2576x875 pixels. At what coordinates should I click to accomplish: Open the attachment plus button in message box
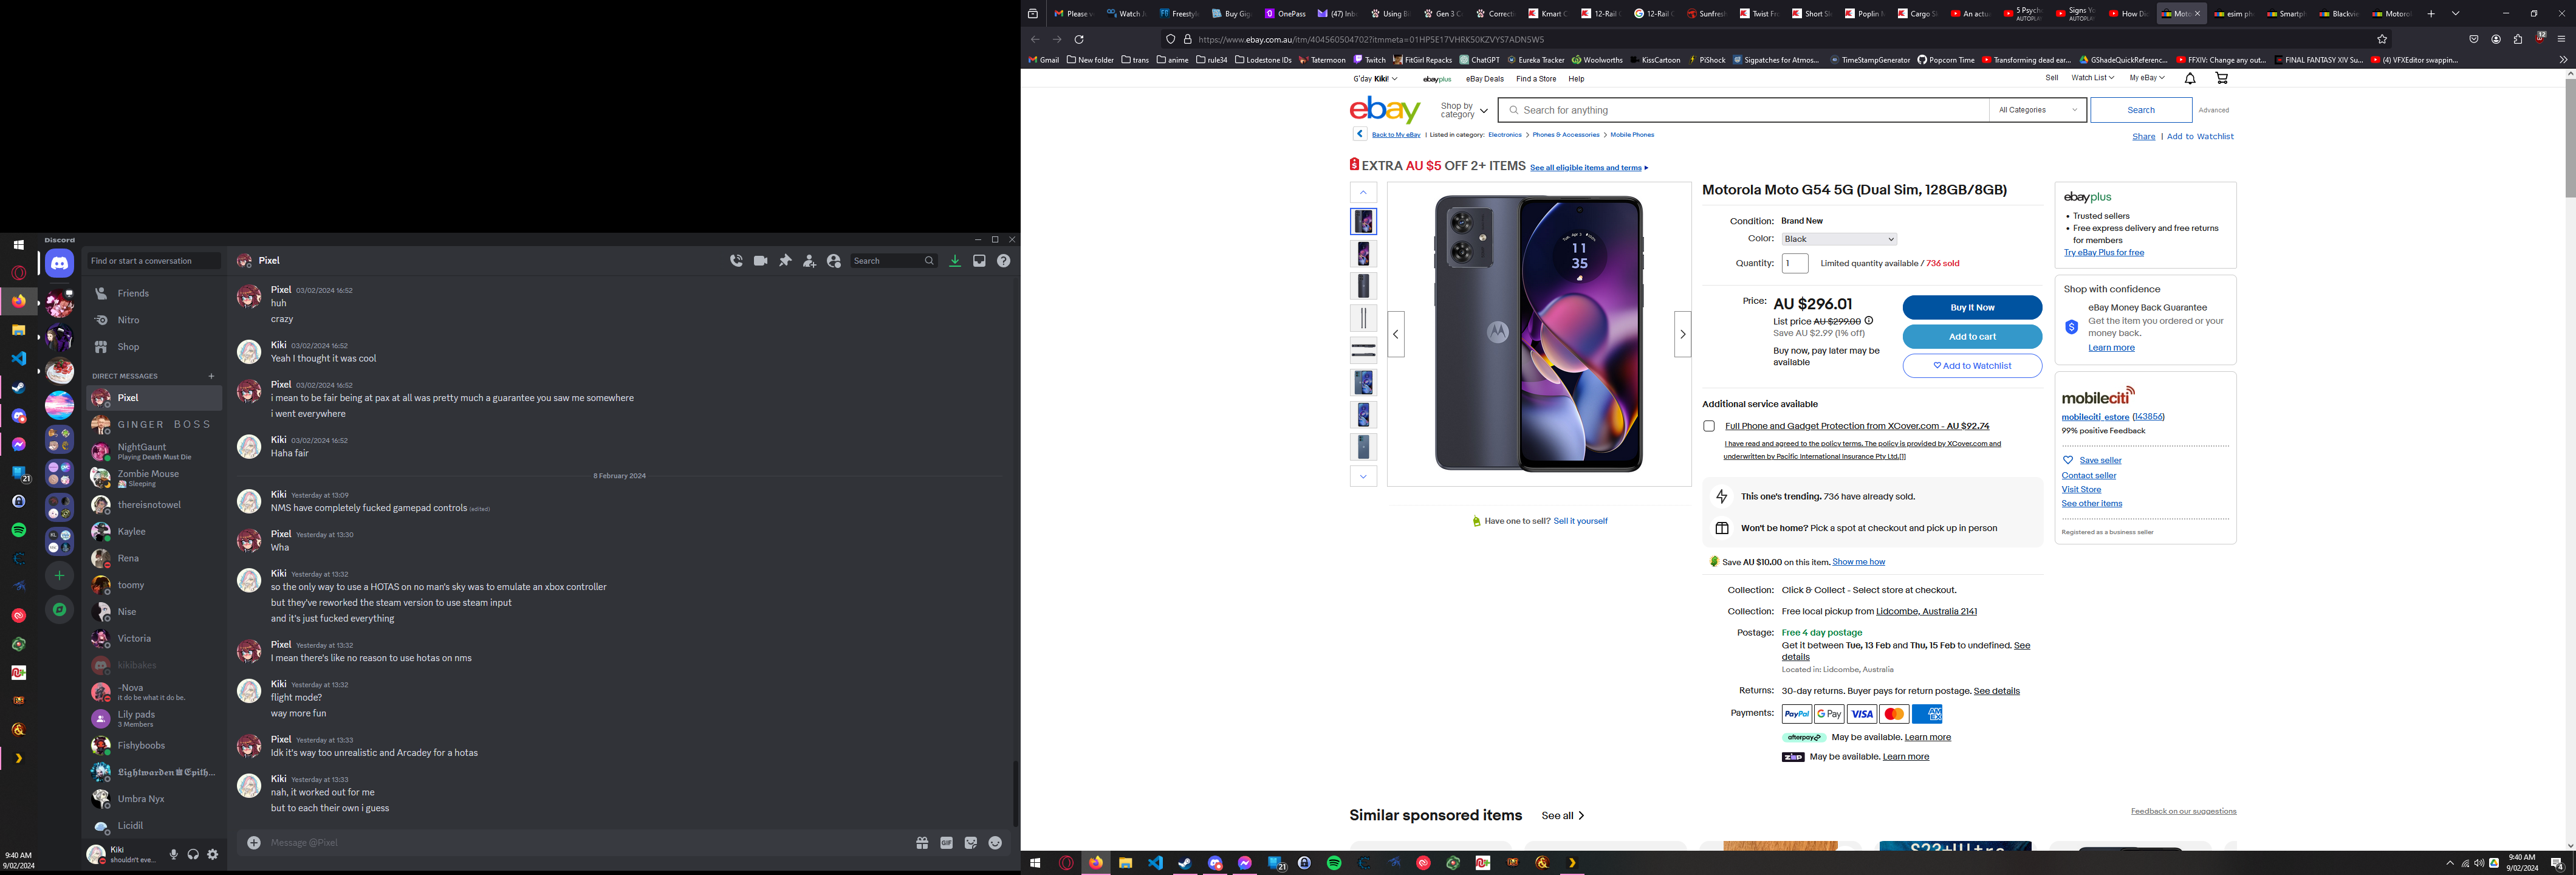click(x=254, y=843)
